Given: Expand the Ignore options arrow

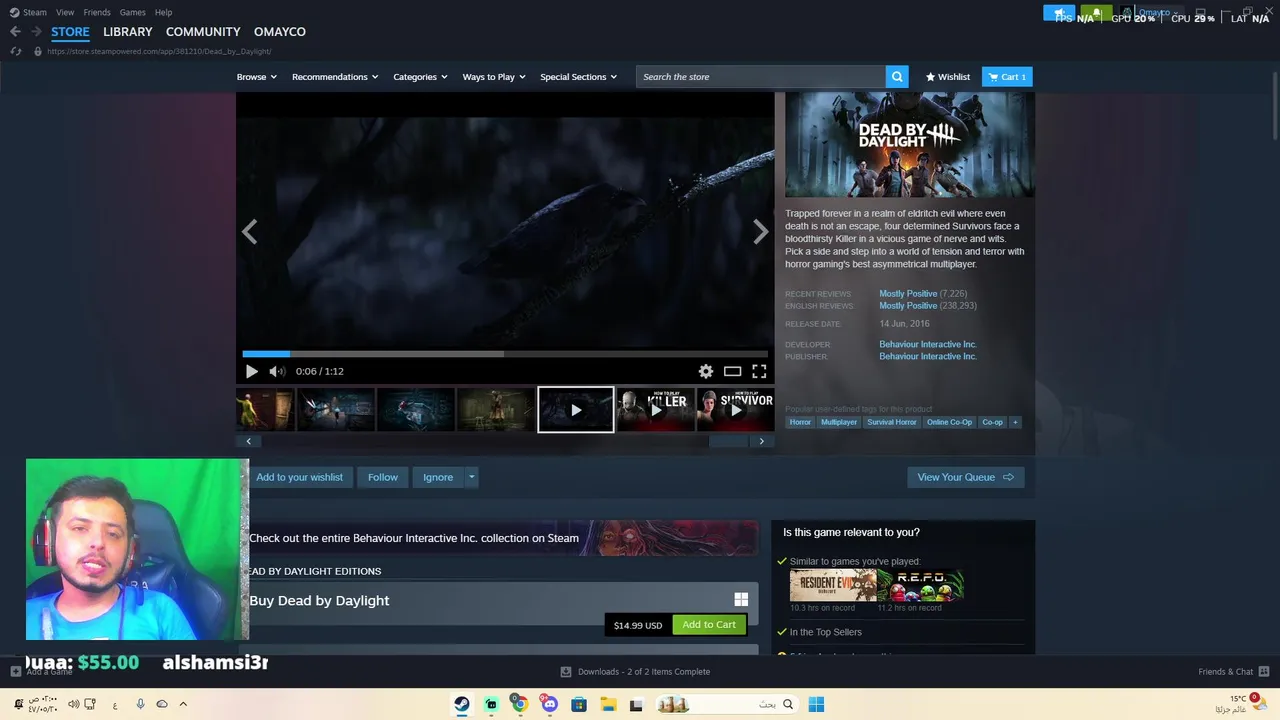Looking at the screenshot, I should tap(471, 477).
